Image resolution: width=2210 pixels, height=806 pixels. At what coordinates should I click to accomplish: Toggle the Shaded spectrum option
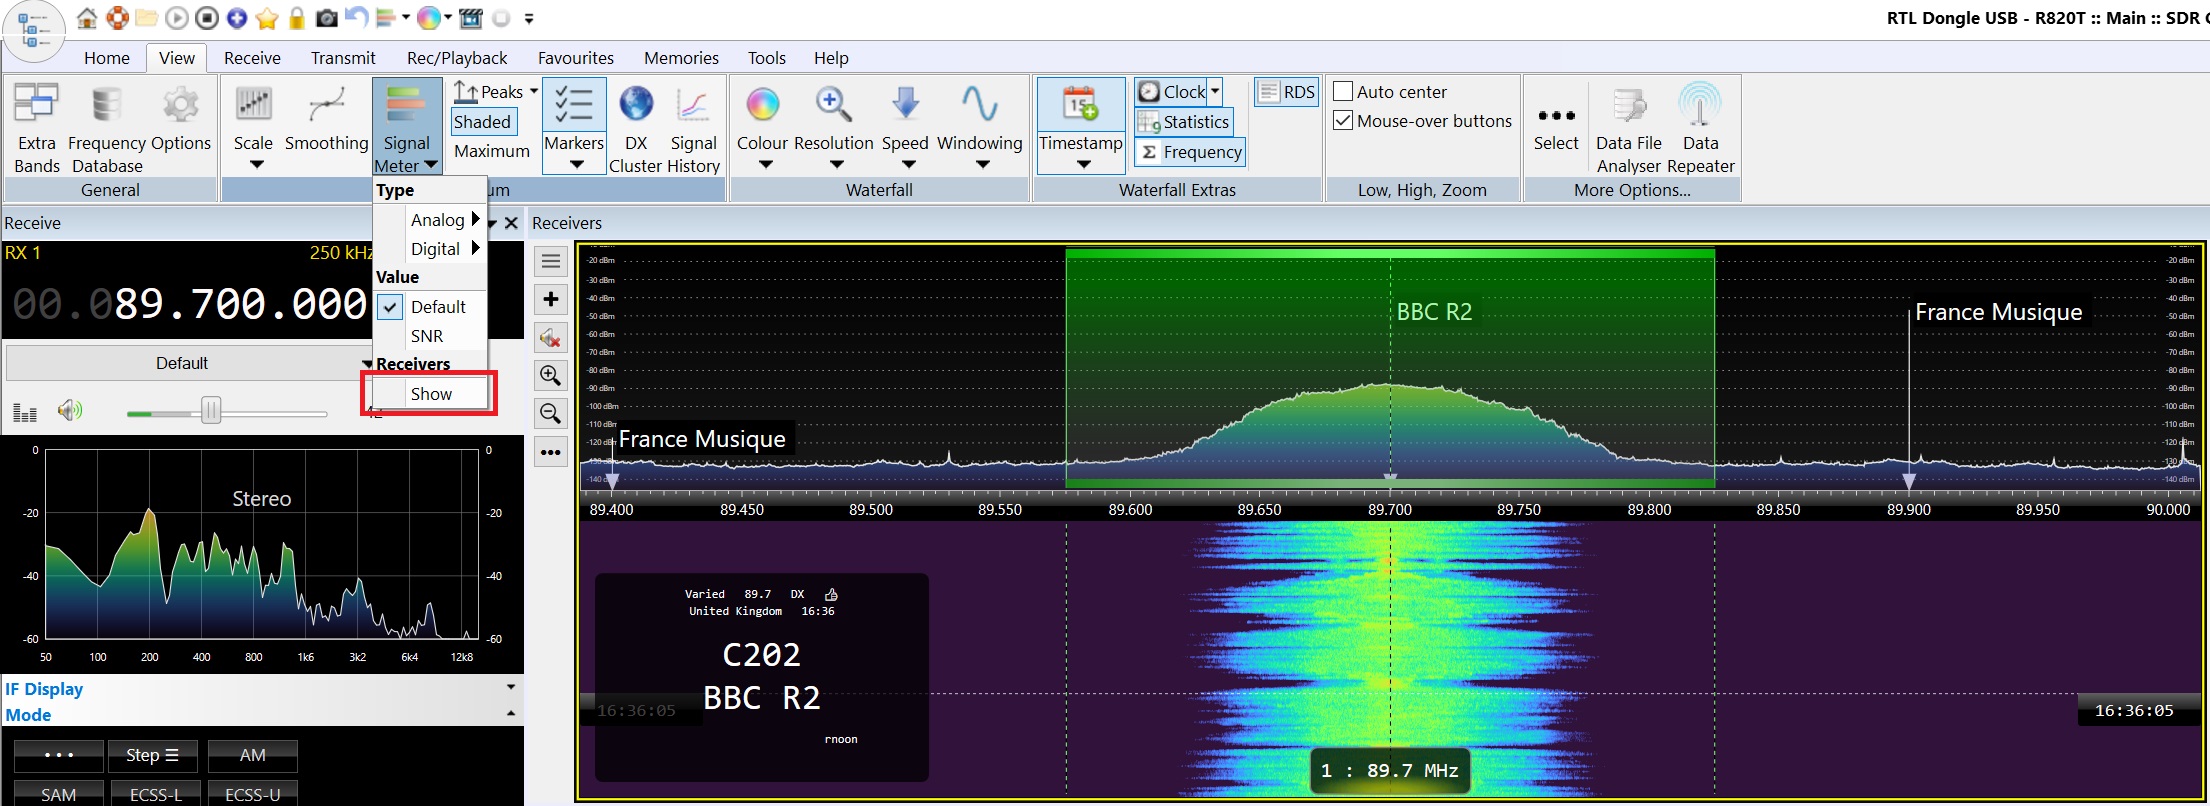(482, 122)
